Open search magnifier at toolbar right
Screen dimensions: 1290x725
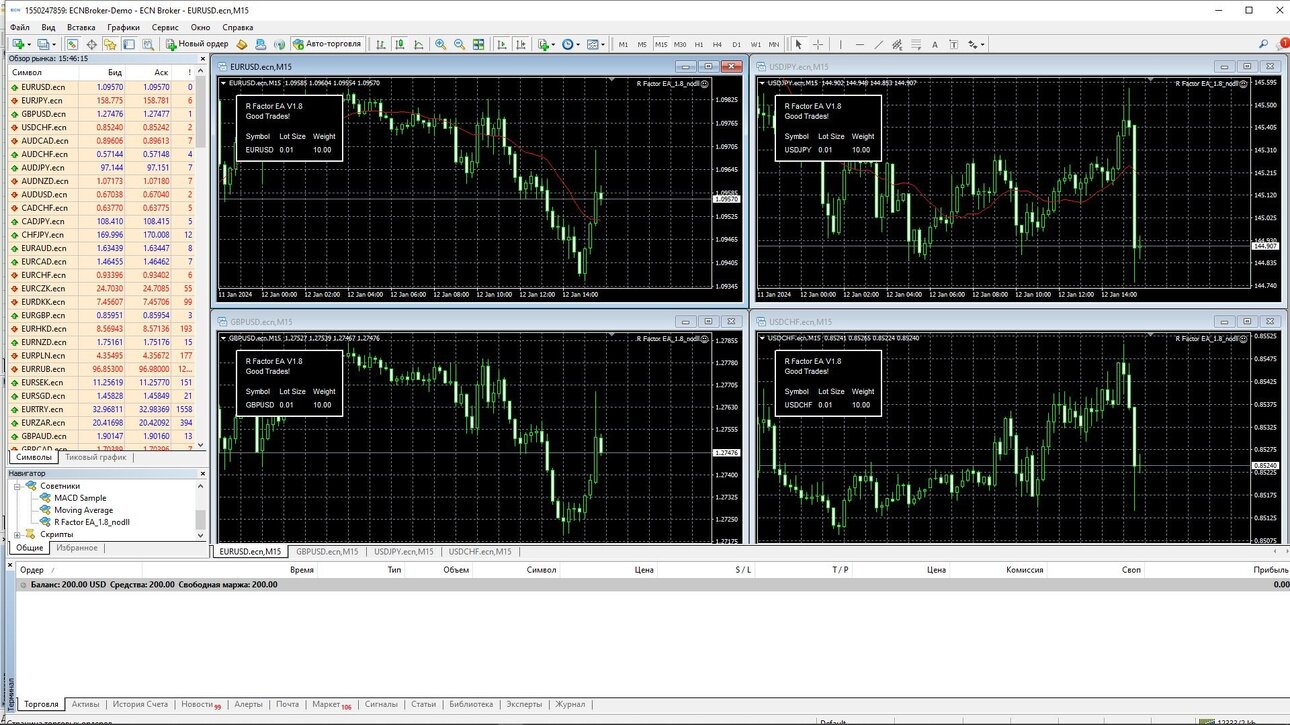point(1263,44)
